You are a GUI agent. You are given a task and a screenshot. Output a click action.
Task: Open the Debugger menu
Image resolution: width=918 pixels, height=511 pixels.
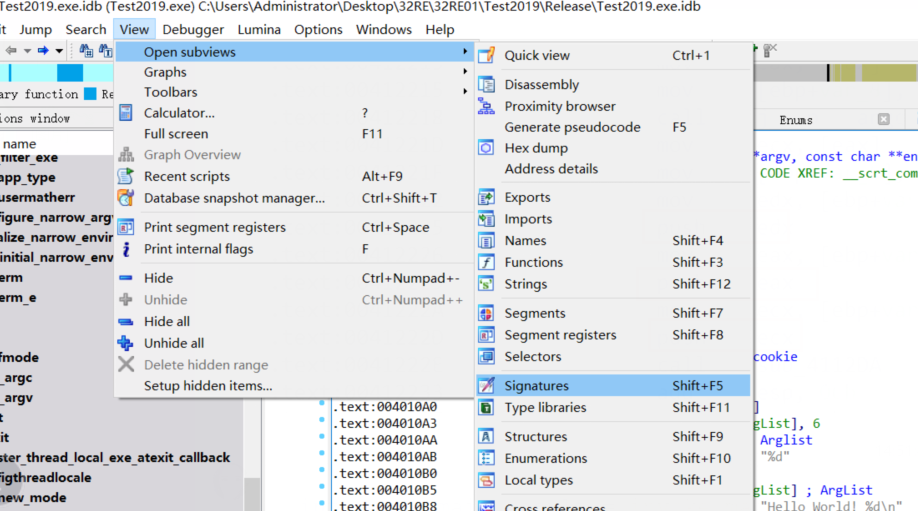[x=193, y=29]
